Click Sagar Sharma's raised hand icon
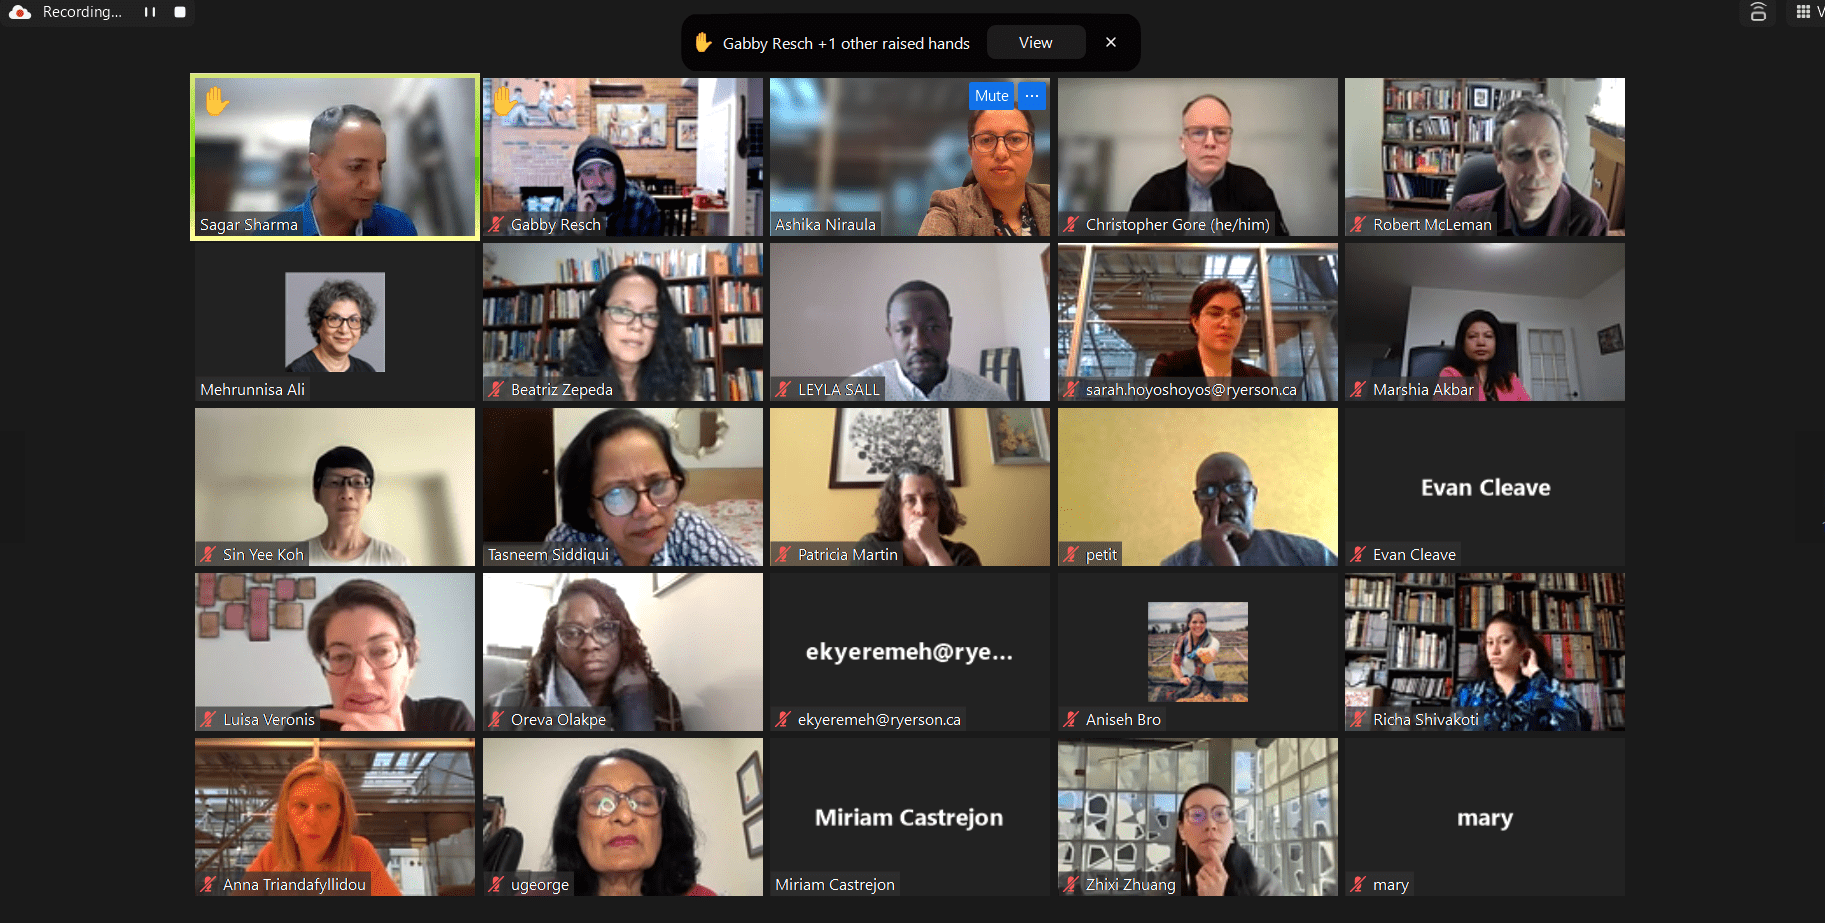The height and width of the screenshot is (923, 1825). pos(217,101)
